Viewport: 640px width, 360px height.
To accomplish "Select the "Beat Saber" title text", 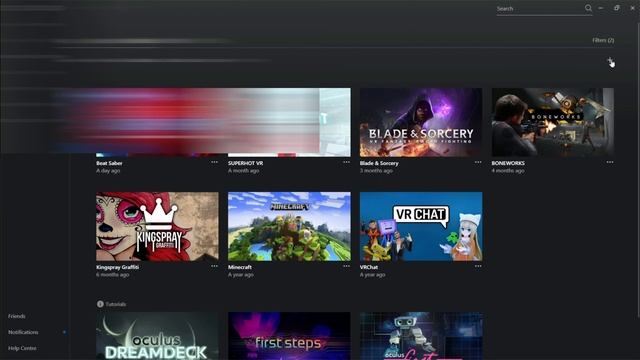I will (109, 163).
